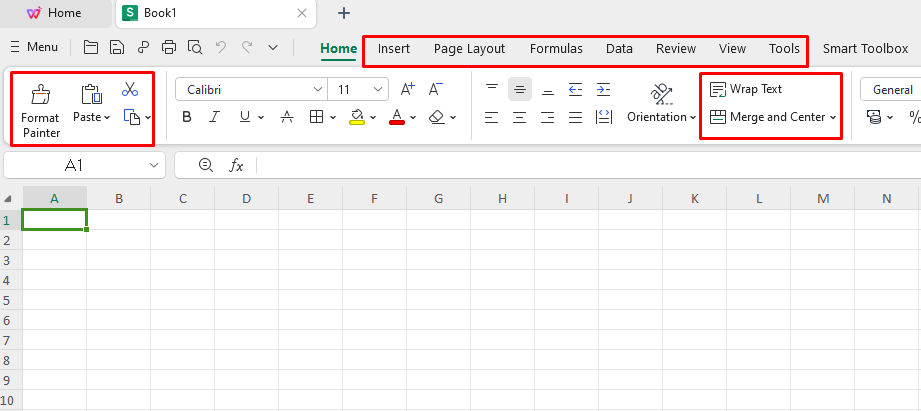The image size is (921, 411).
Task: Align text right
Action: [547, 117]
